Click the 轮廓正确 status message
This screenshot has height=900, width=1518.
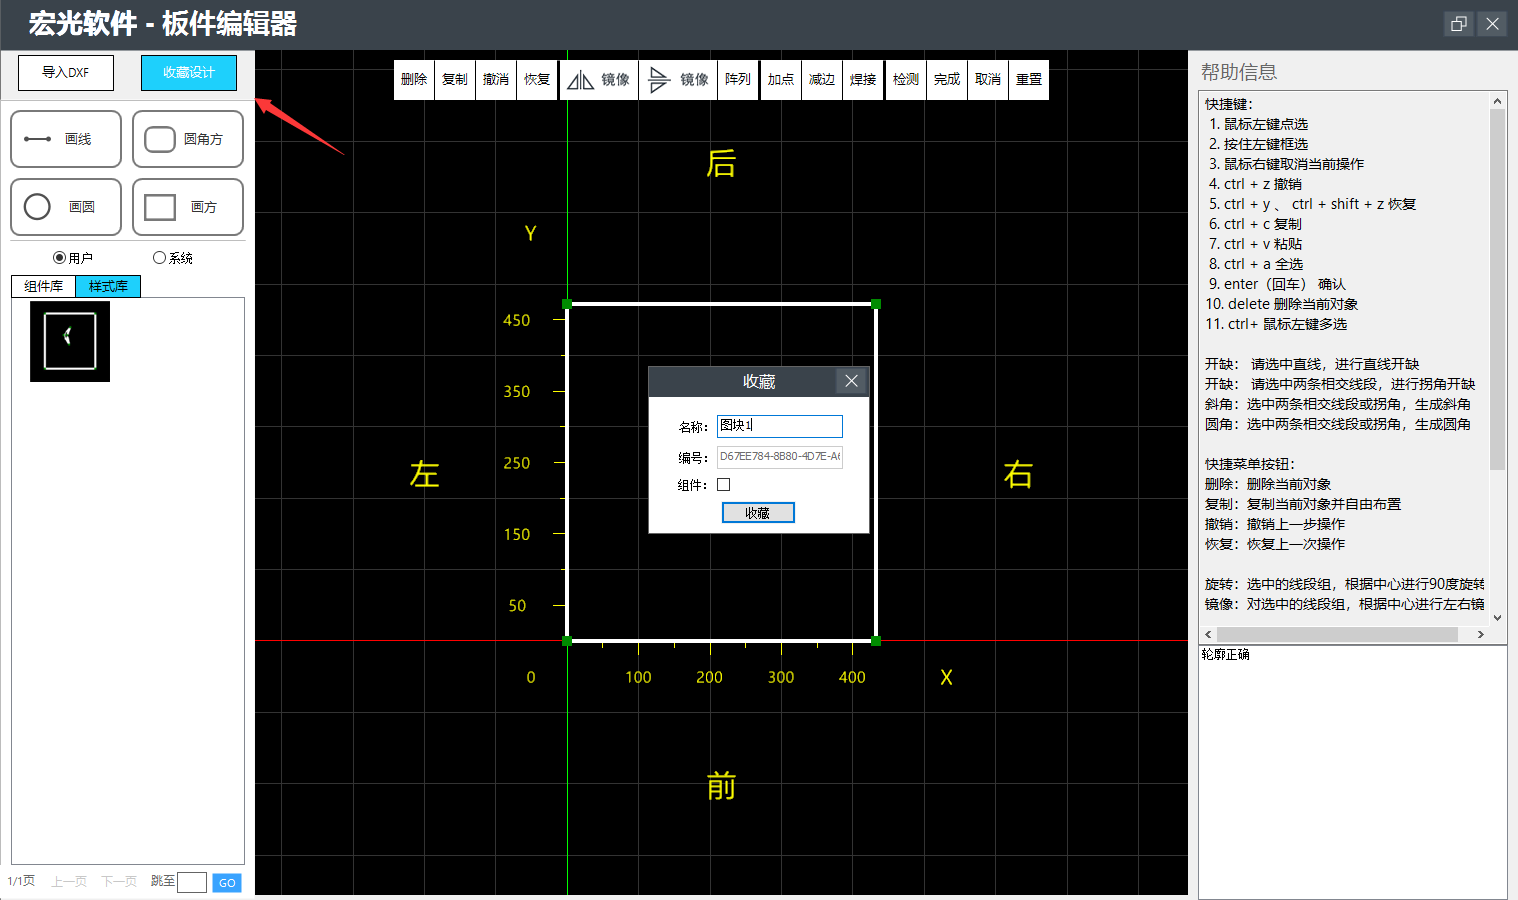[x=1225, y=654]
